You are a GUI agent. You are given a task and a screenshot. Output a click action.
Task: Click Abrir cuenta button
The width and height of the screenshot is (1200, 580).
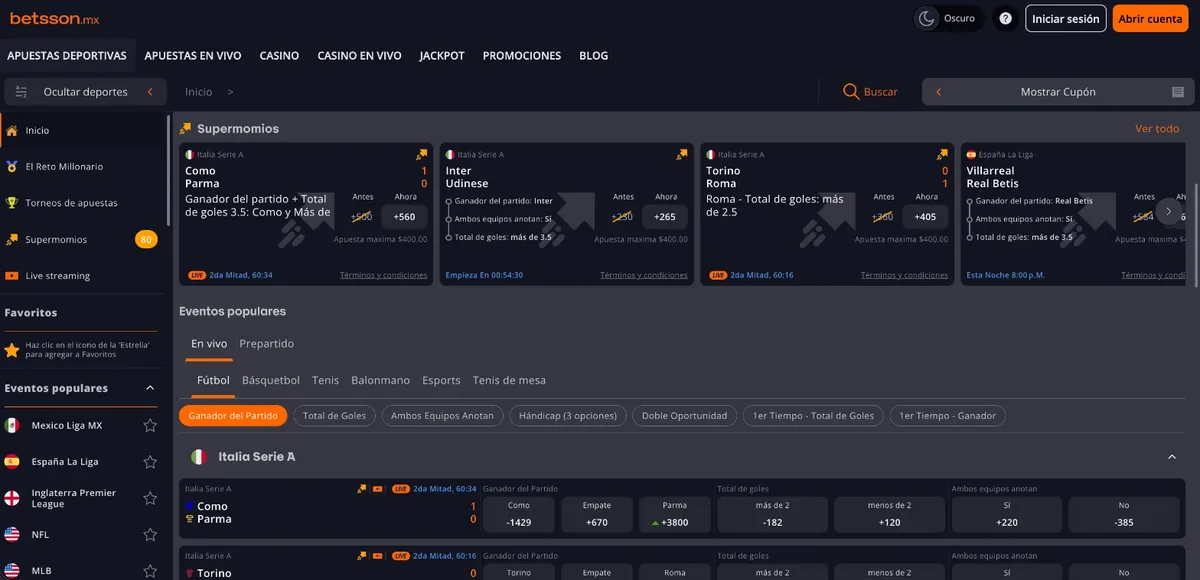coord(1150,19)
